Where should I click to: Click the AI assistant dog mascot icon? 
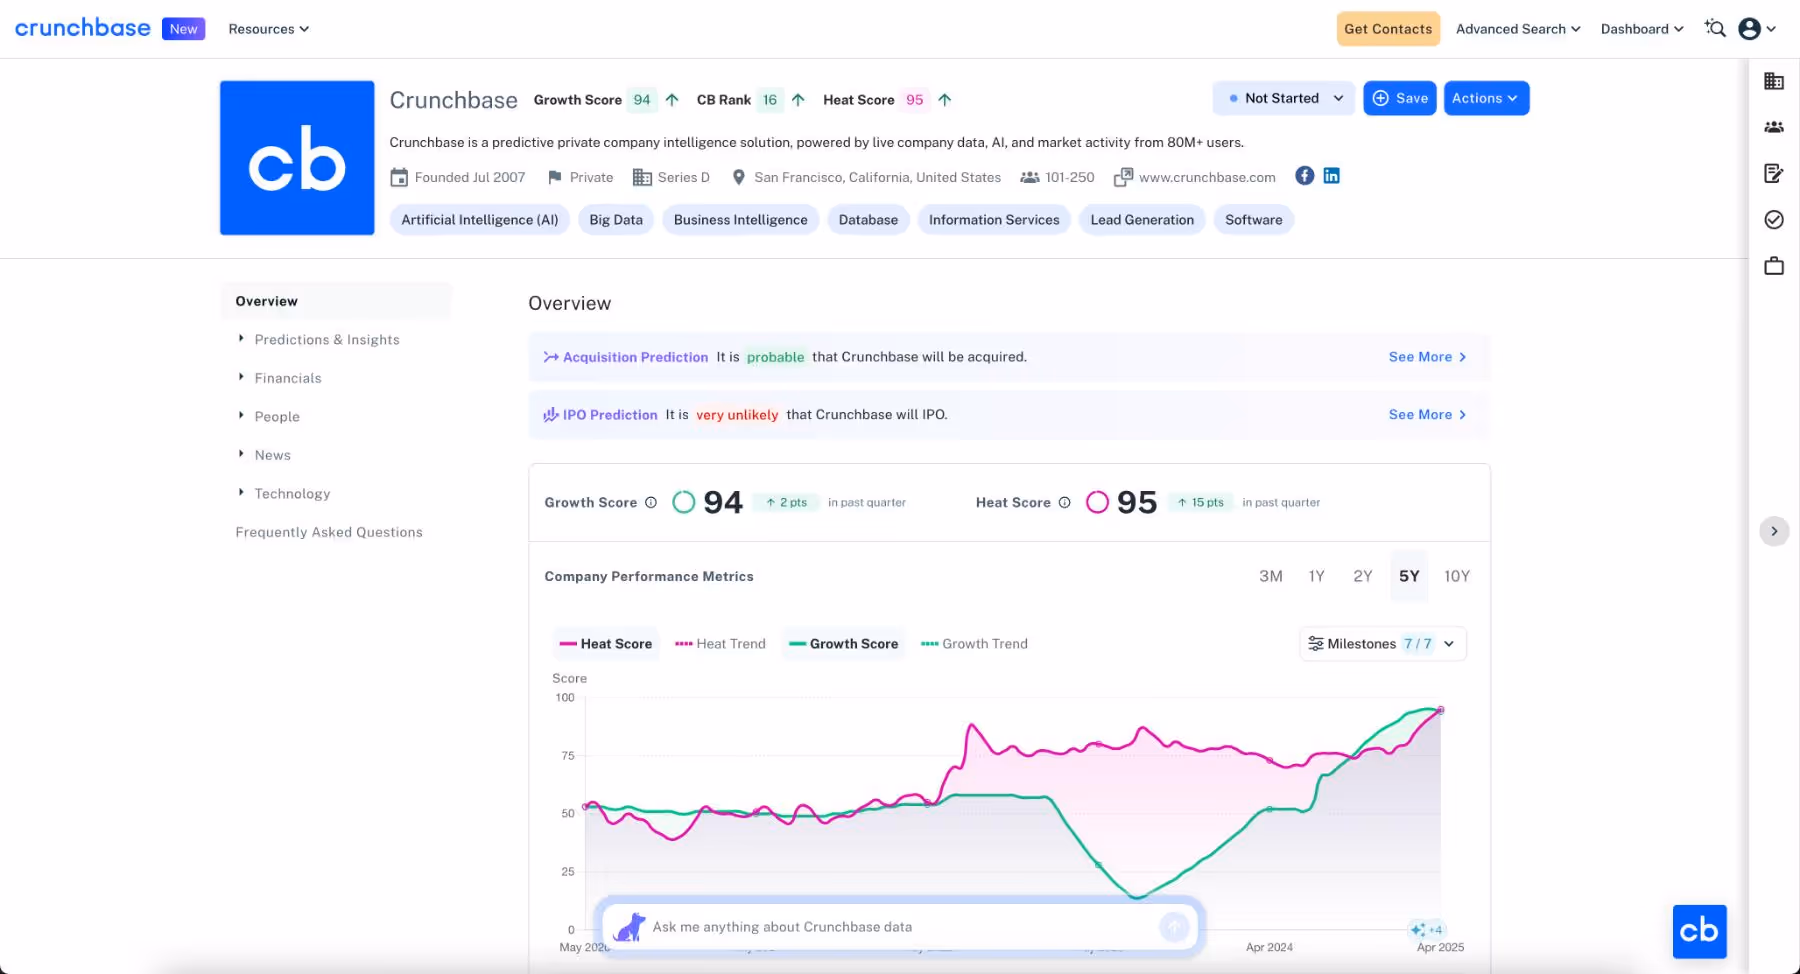629,927
